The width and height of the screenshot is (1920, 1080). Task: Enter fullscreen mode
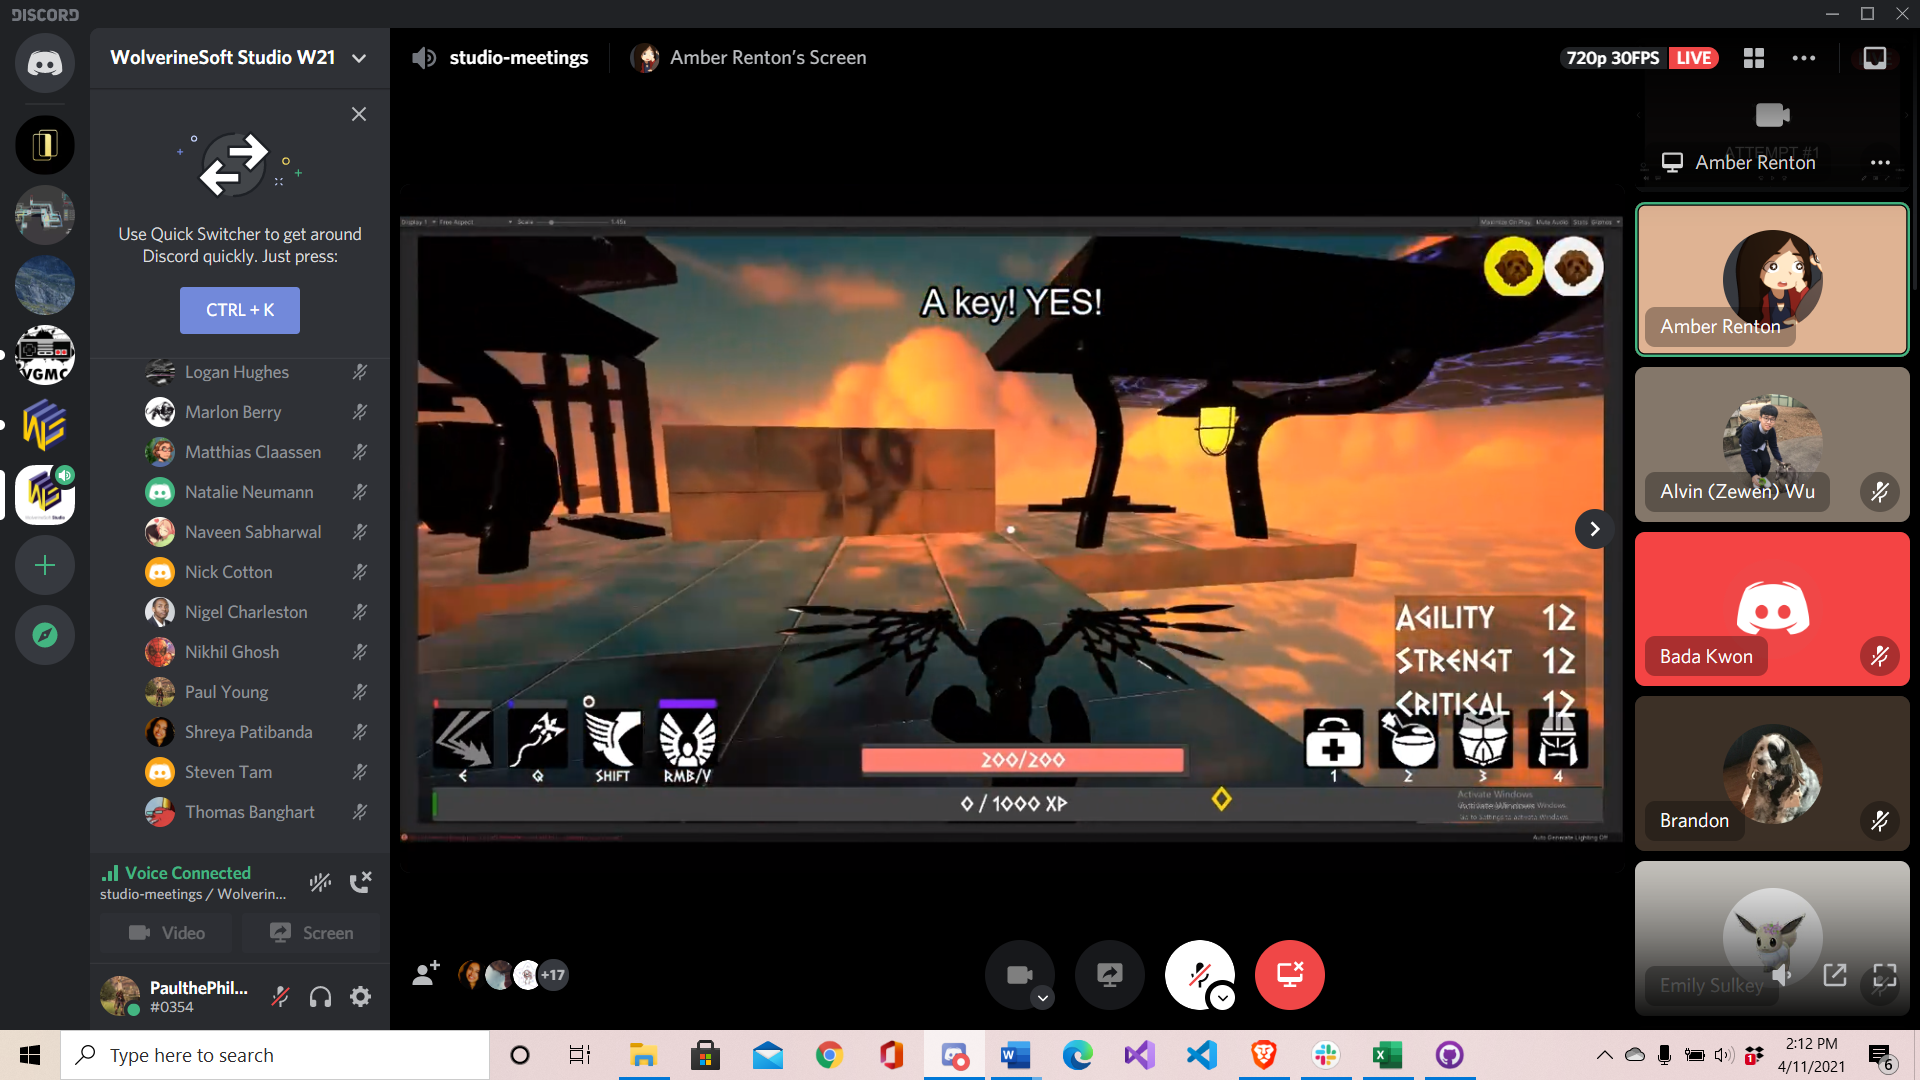click(x=1885, y=975)
